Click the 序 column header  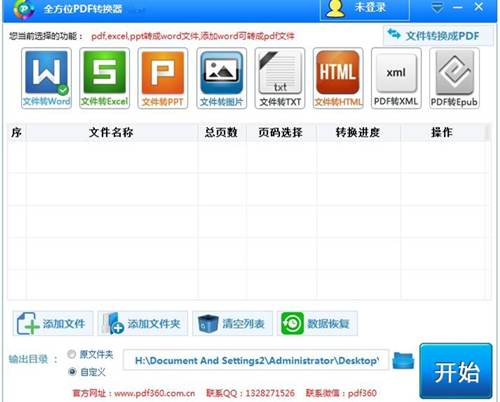click(x=17, y=132)
